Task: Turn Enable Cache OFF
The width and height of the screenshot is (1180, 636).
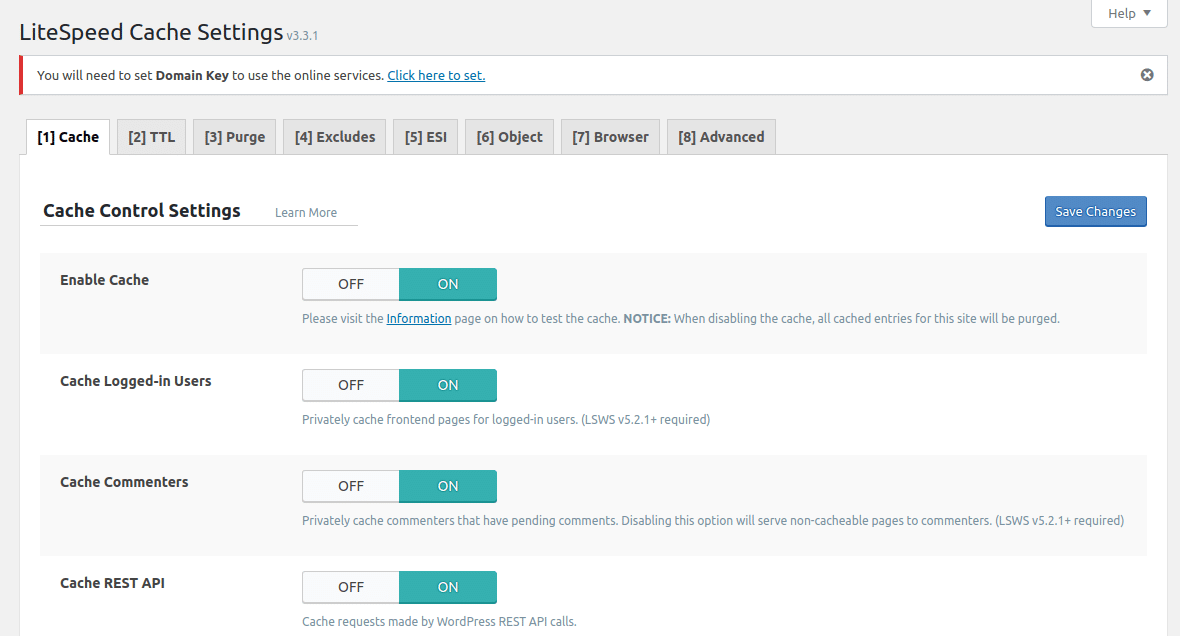Action: (x=351, y=285)
